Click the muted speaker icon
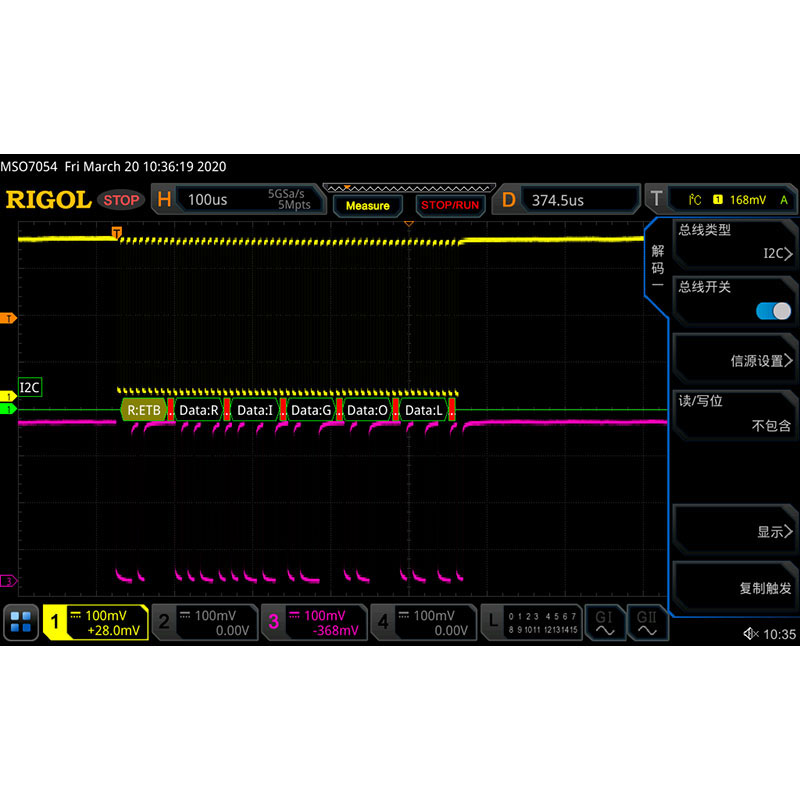Image resolution: width=800 pixels, height=800 pixels. click(751, 634)
